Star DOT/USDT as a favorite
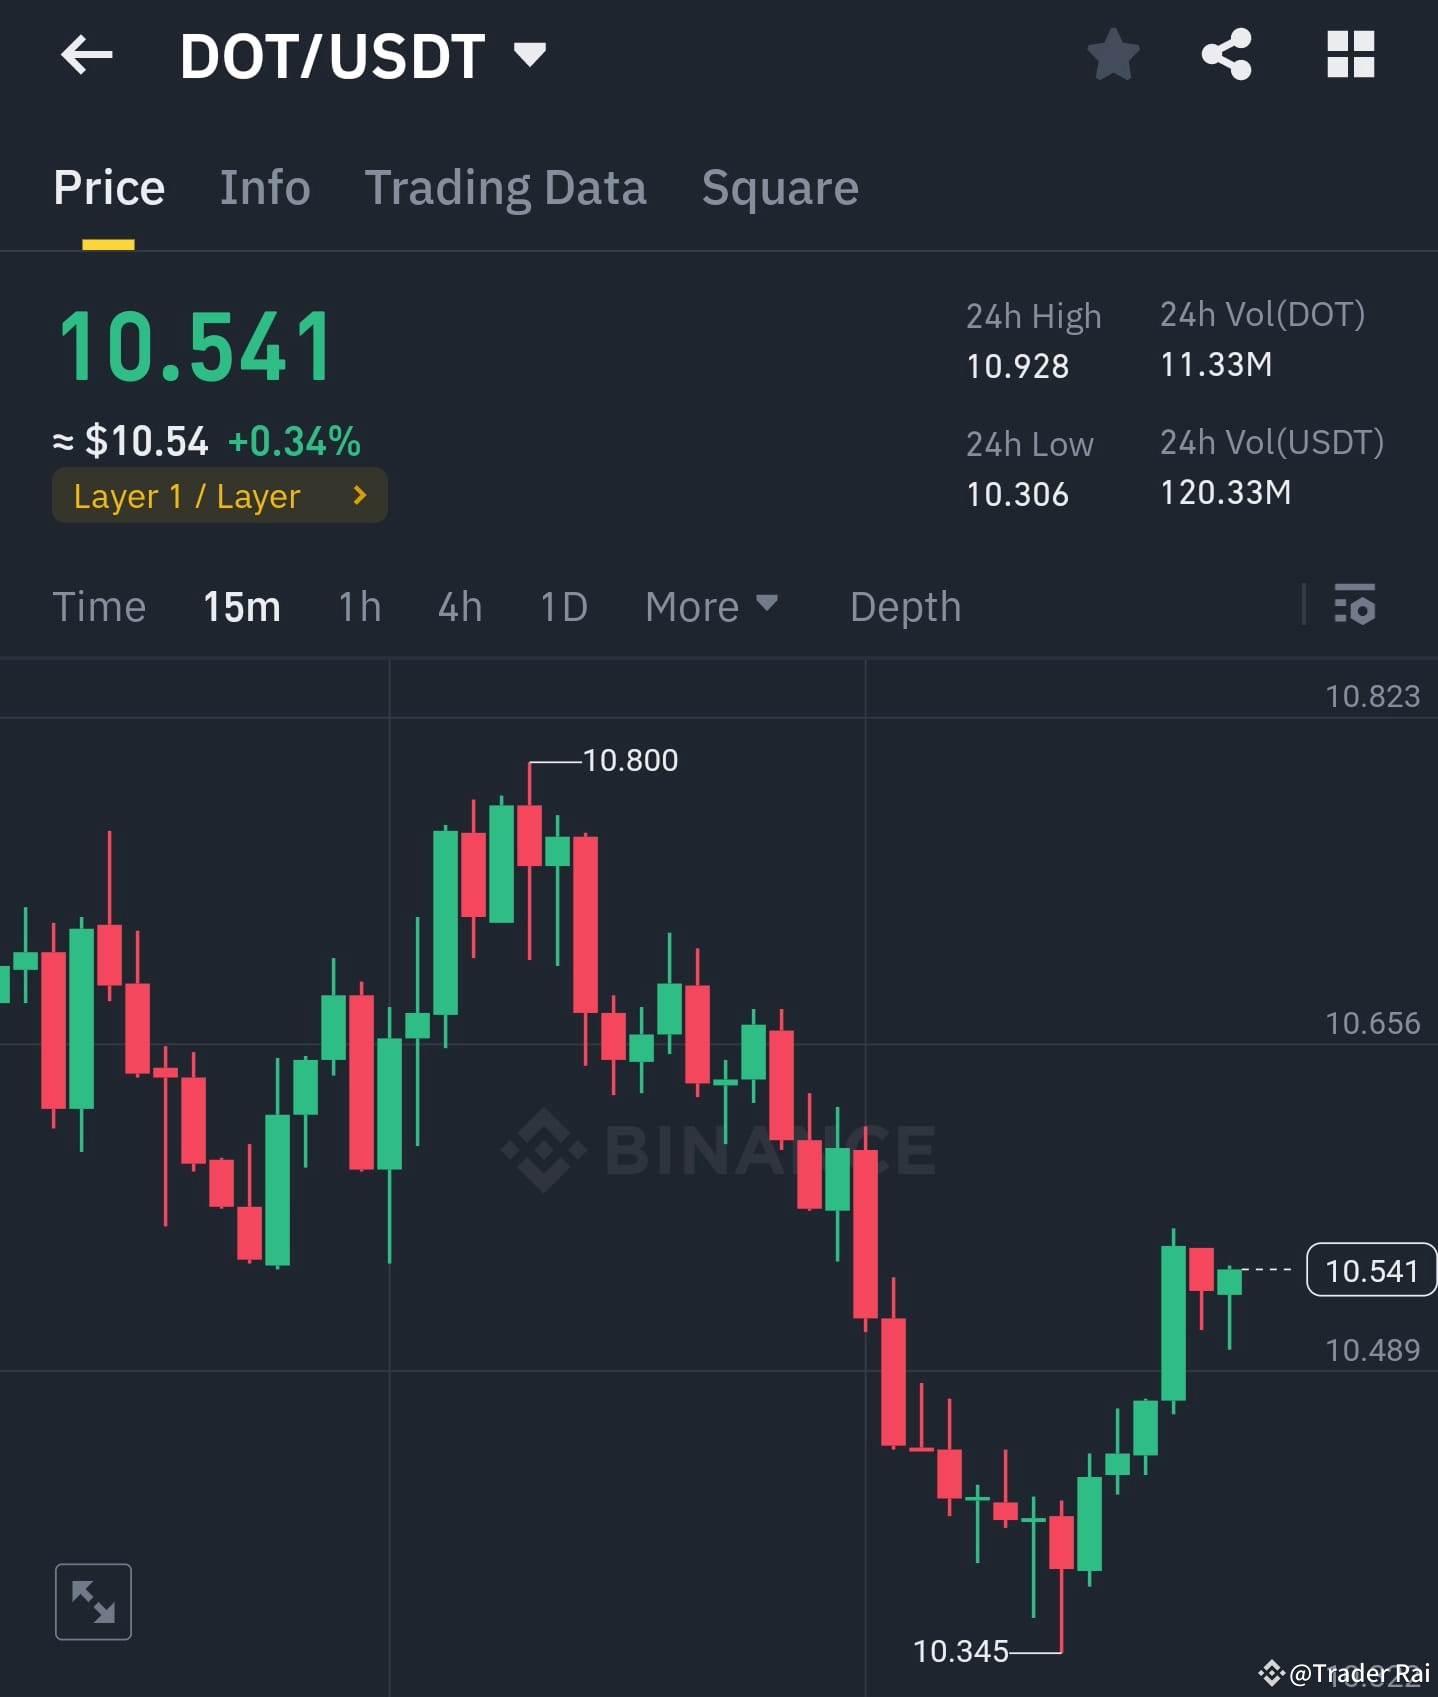The height and width of the screenshot is (1697, 1438). coord(1113,55)
